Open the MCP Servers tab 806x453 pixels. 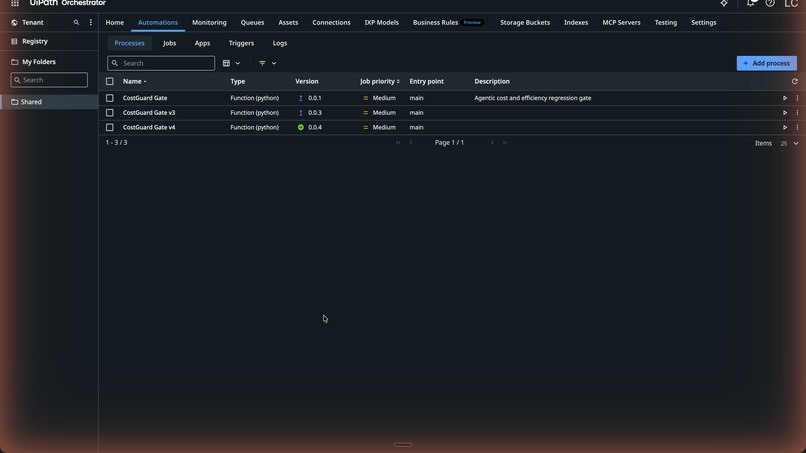pyautogui.click(x=621, y=23)
